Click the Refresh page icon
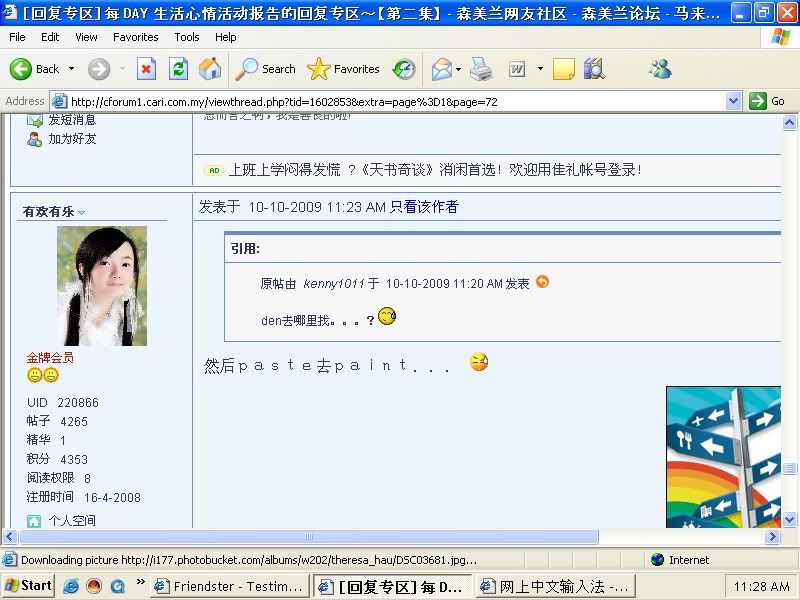This screenshot has height=600, width=800. [178, 69]
